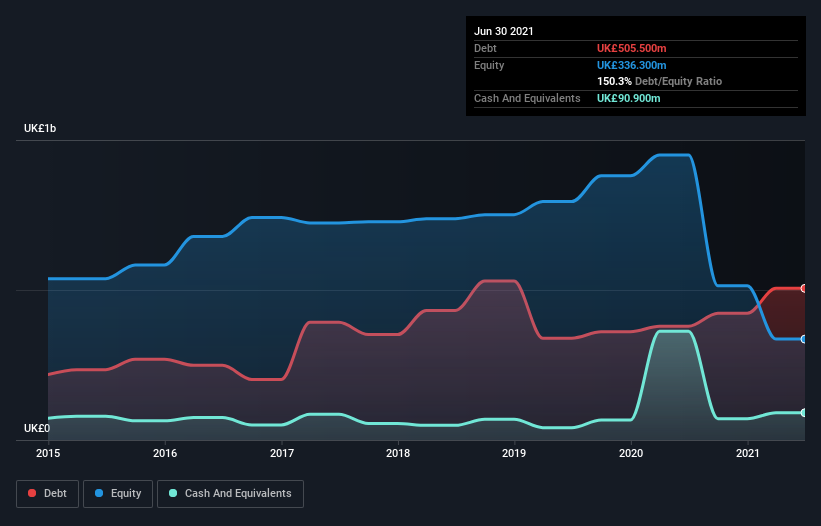Viewport: 821px width, 526px height.
Task: Click the UK£1b y-axis label
Action: pyautogui.click(x=40, y=128)
